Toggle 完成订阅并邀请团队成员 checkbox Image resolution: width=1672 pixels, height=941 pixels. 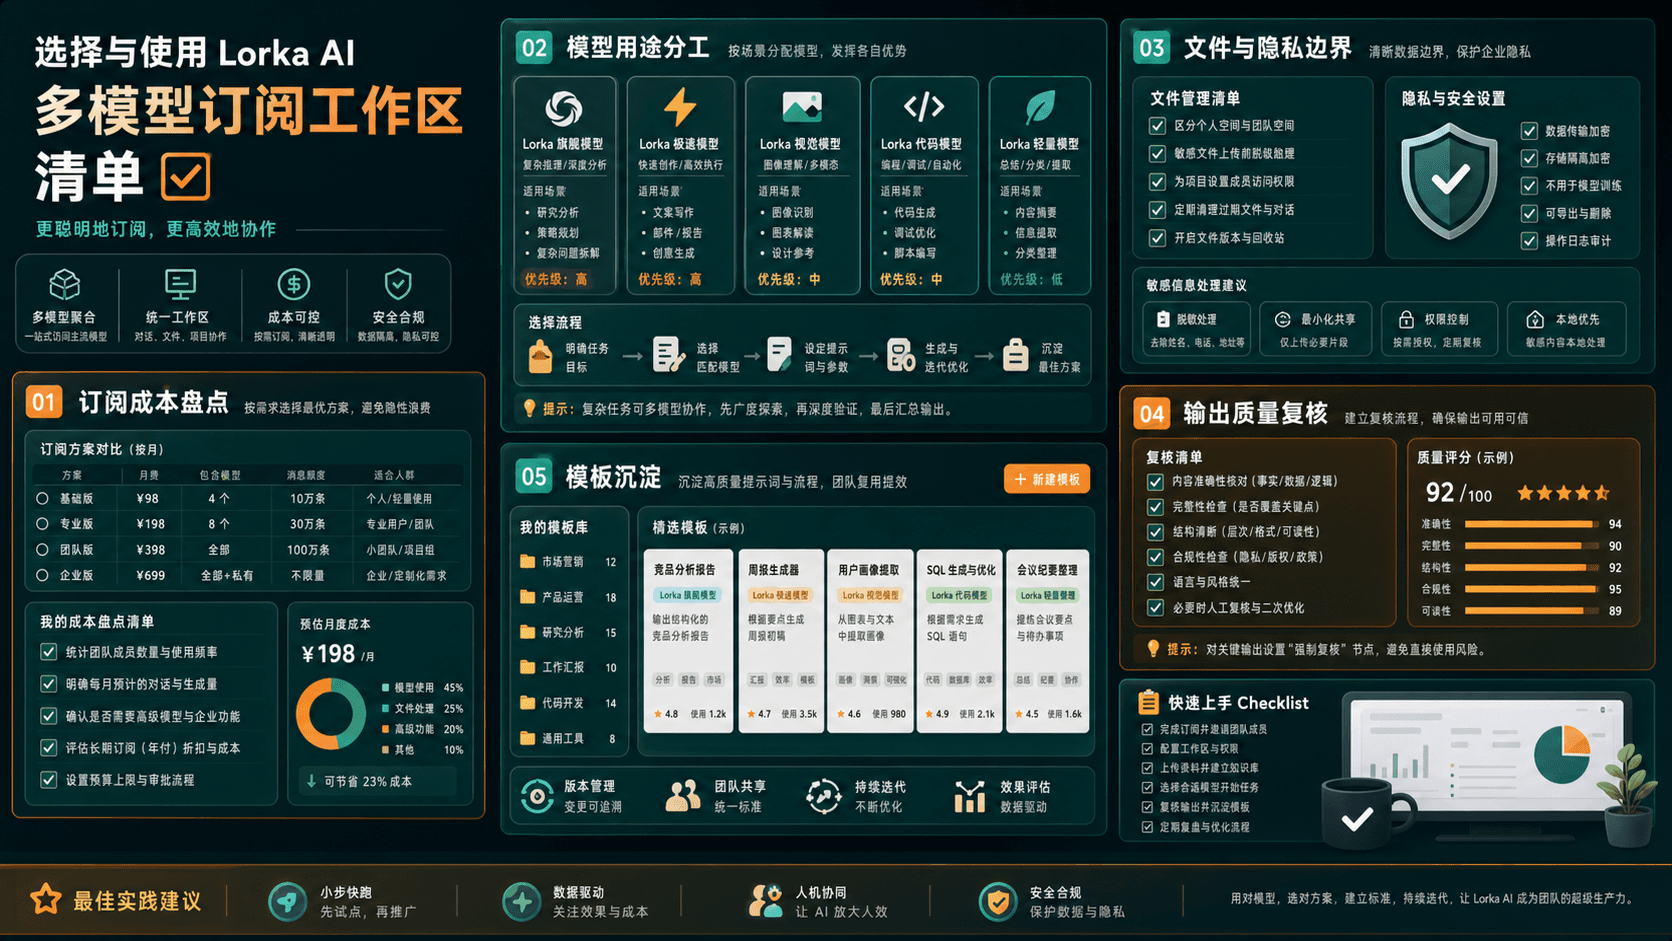point(1147,730)
